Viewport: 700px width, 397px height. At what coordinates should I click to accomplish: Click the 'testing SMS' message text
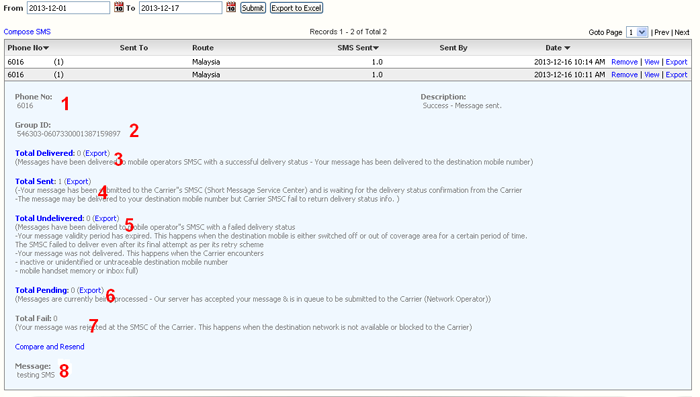[x=36, y=375]
